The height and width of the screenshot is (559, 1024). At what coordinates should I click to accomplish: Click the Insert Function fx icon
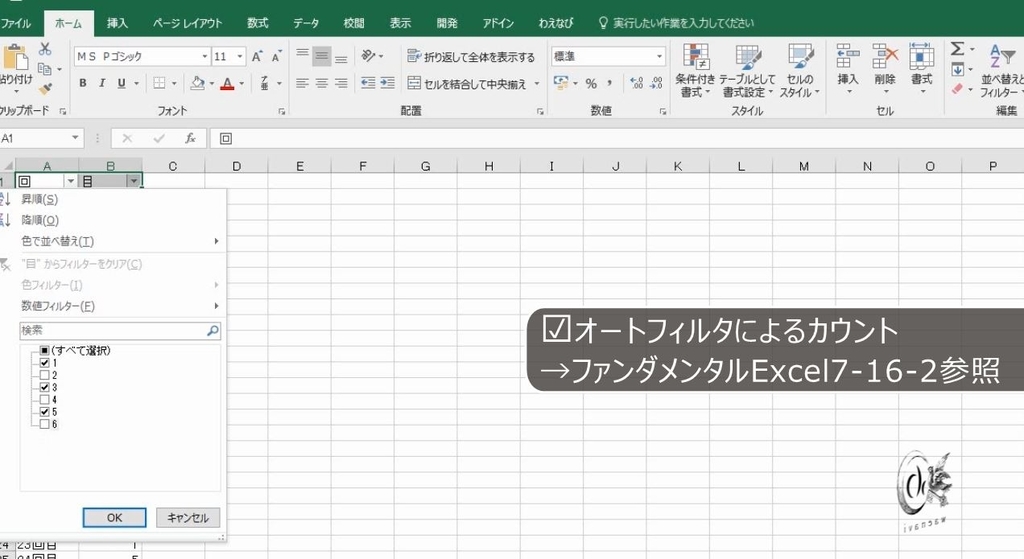coord(190,138)
